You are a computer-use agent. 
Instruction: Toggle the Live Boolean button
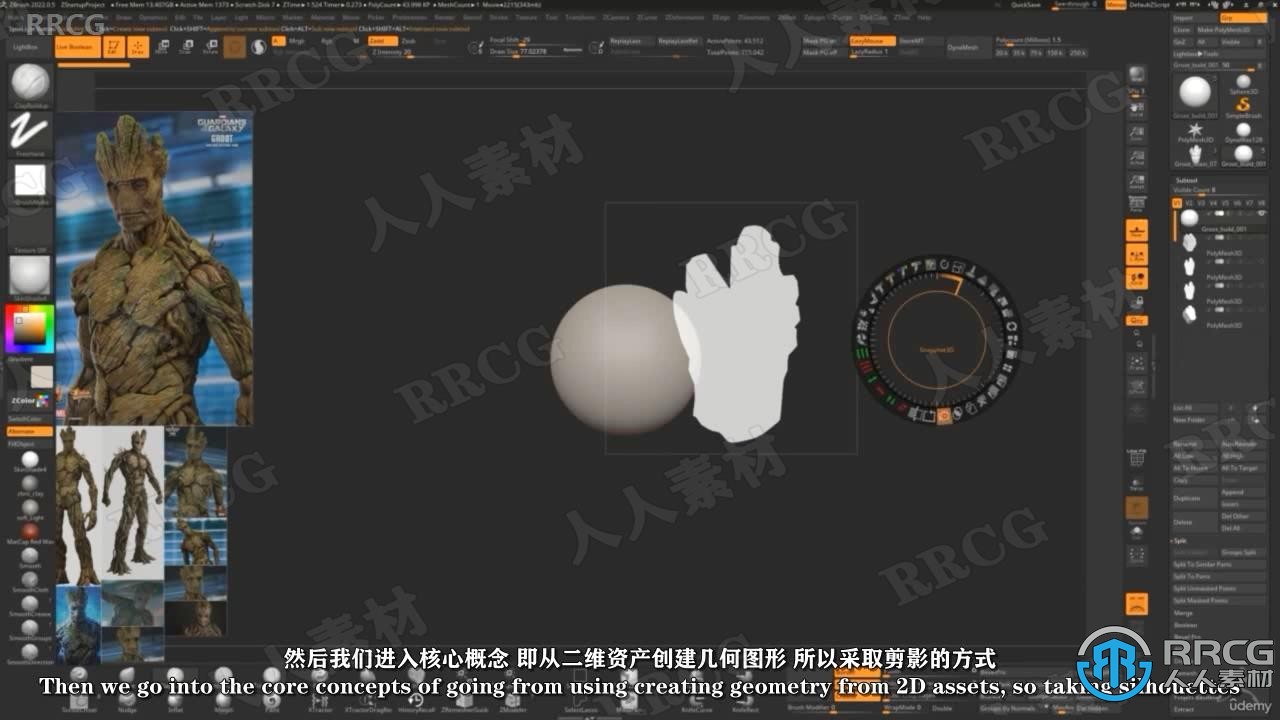[x=76, y=47]
